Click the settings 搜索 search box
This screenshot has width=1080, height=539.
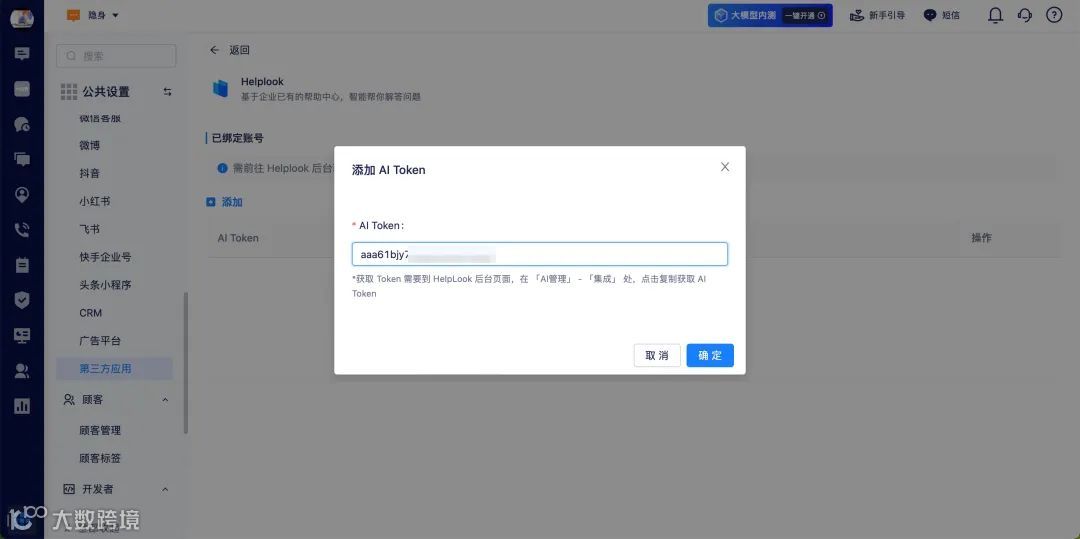click(116, 56)
